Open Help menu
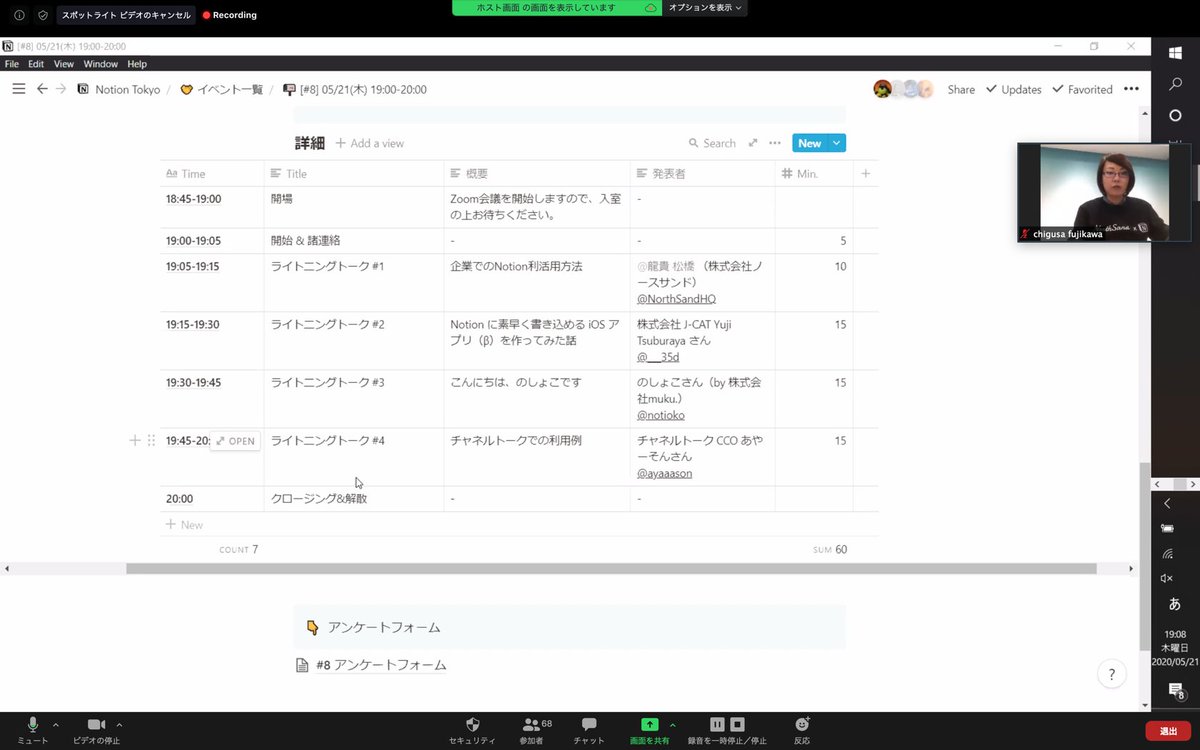Screen dimensions: 1200x750 click(x=137, y=64)
